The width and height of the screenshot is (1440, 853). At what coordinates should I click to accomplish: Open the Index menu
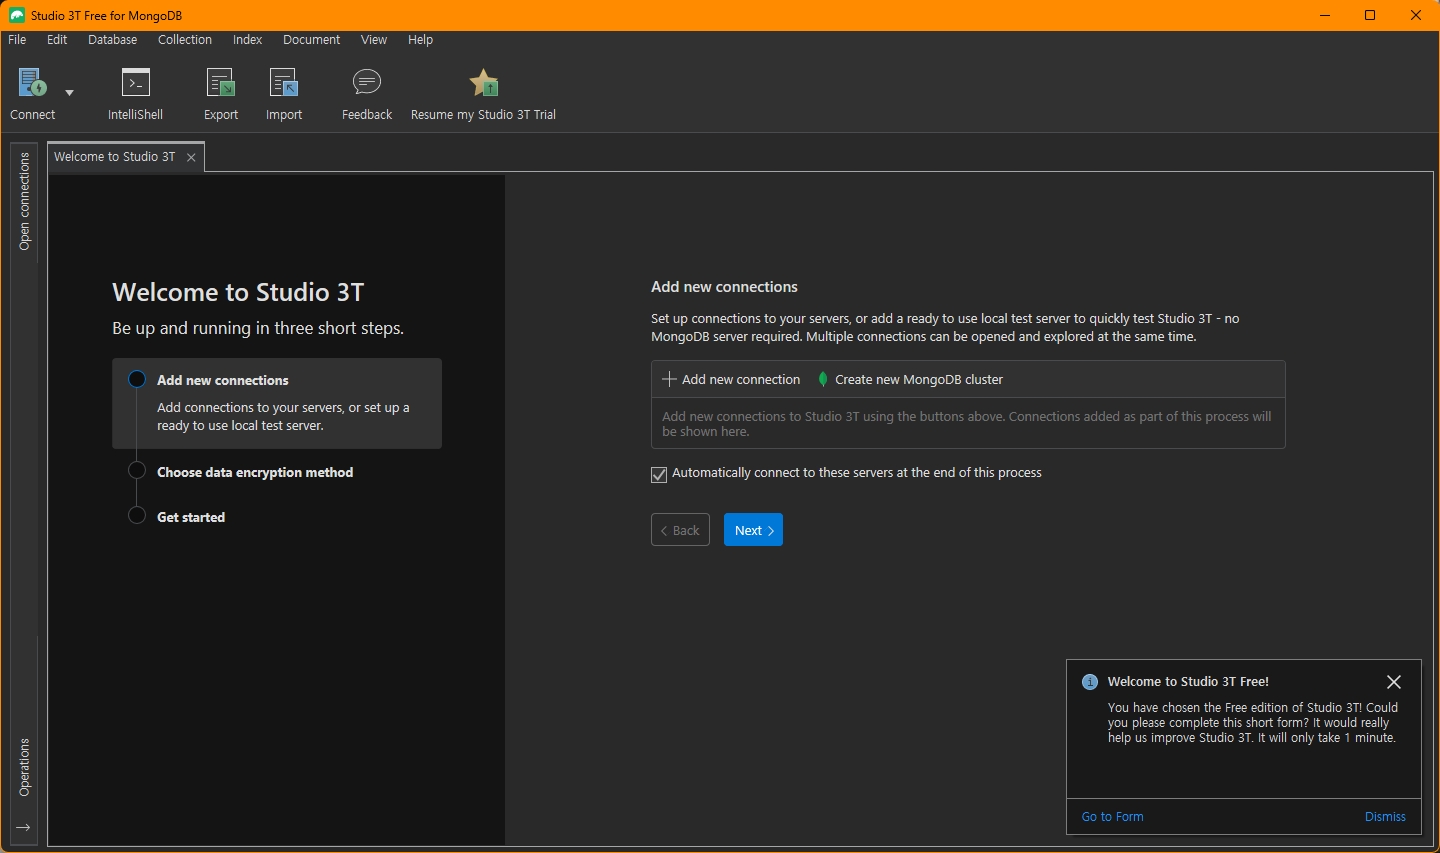(247, 40)
